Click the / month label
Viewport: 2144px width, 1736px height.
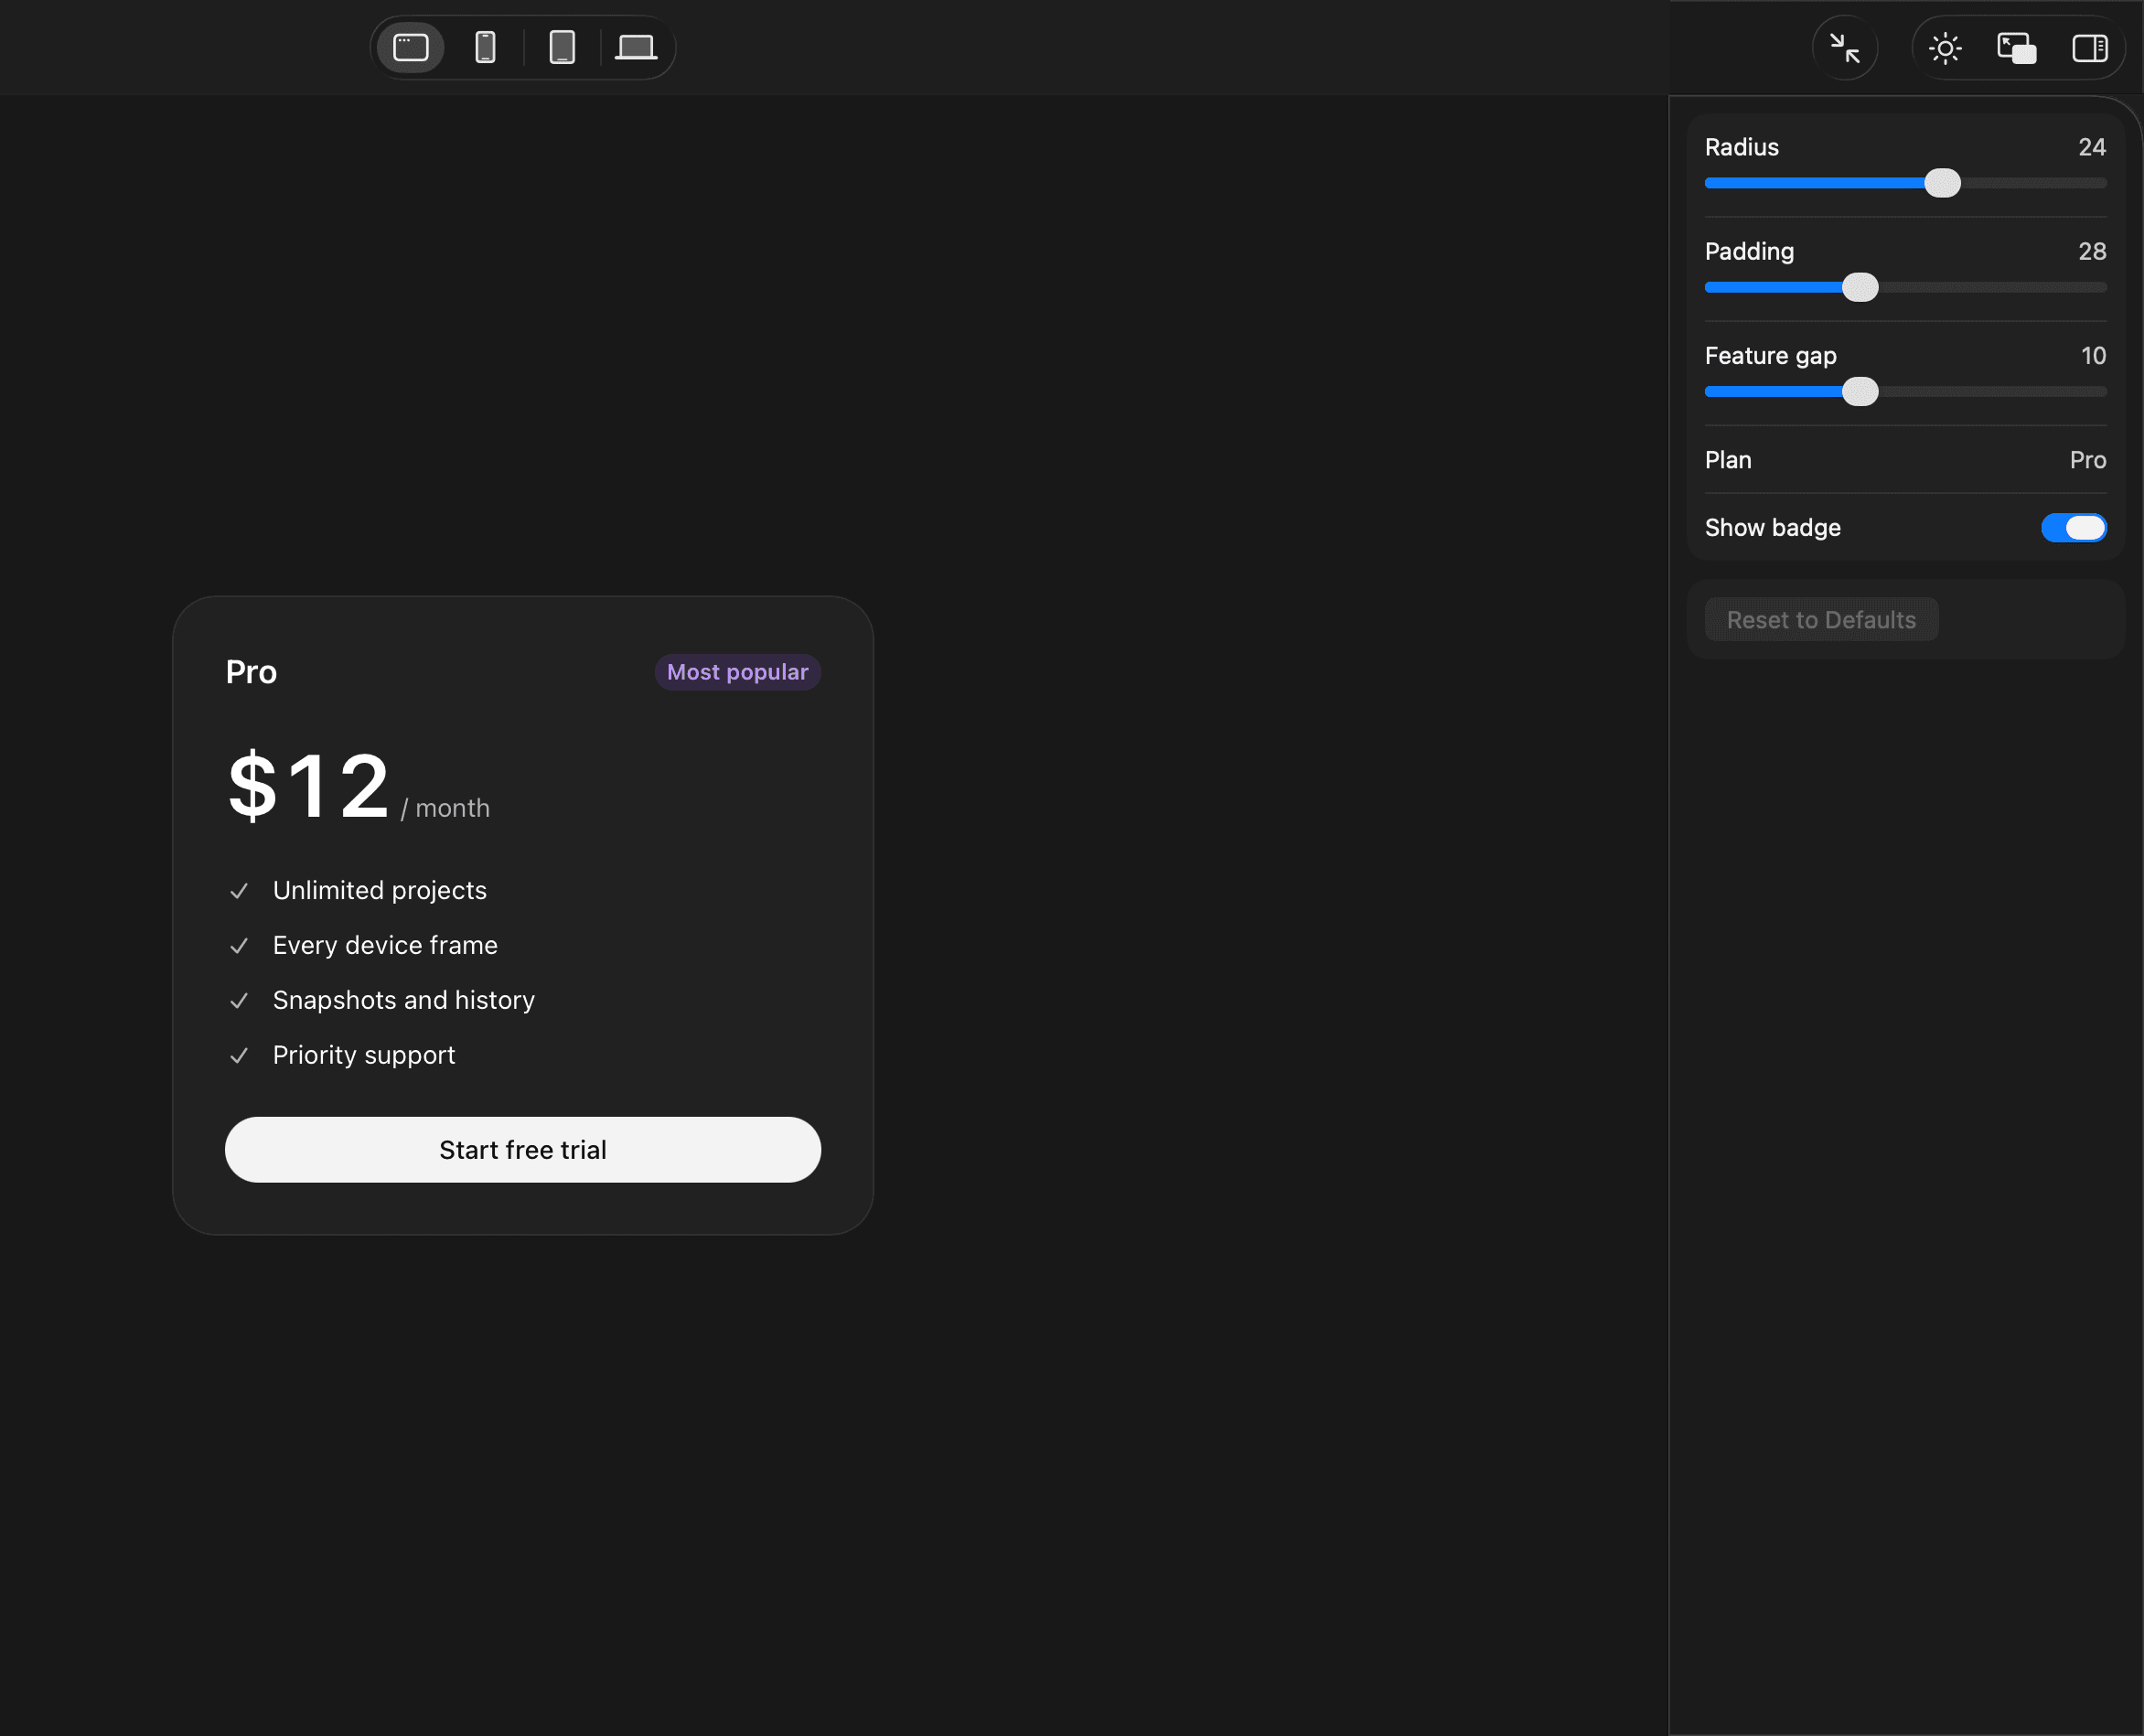coord(445,808)
